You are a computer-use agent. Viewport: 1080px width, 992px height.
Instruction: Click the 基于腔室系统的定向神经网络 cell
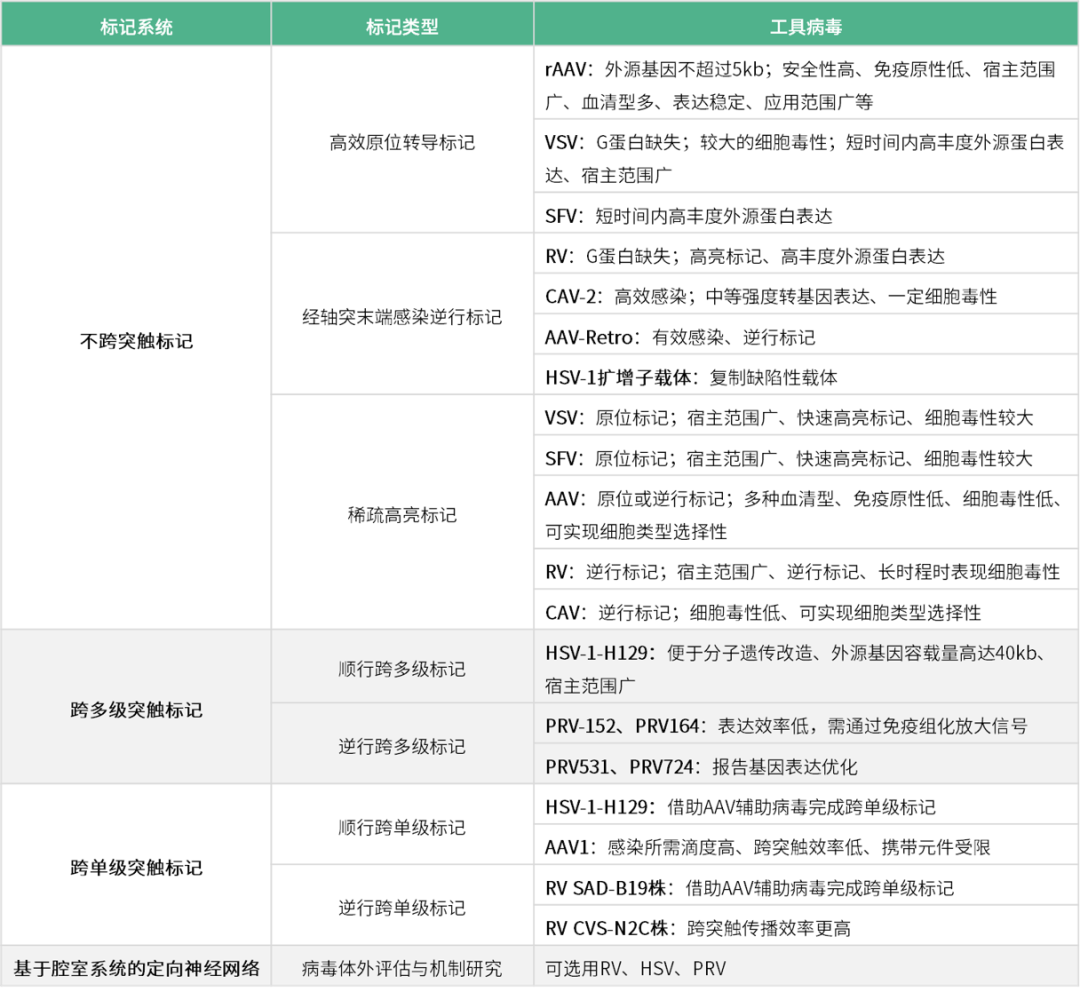[x=136, y=968]
